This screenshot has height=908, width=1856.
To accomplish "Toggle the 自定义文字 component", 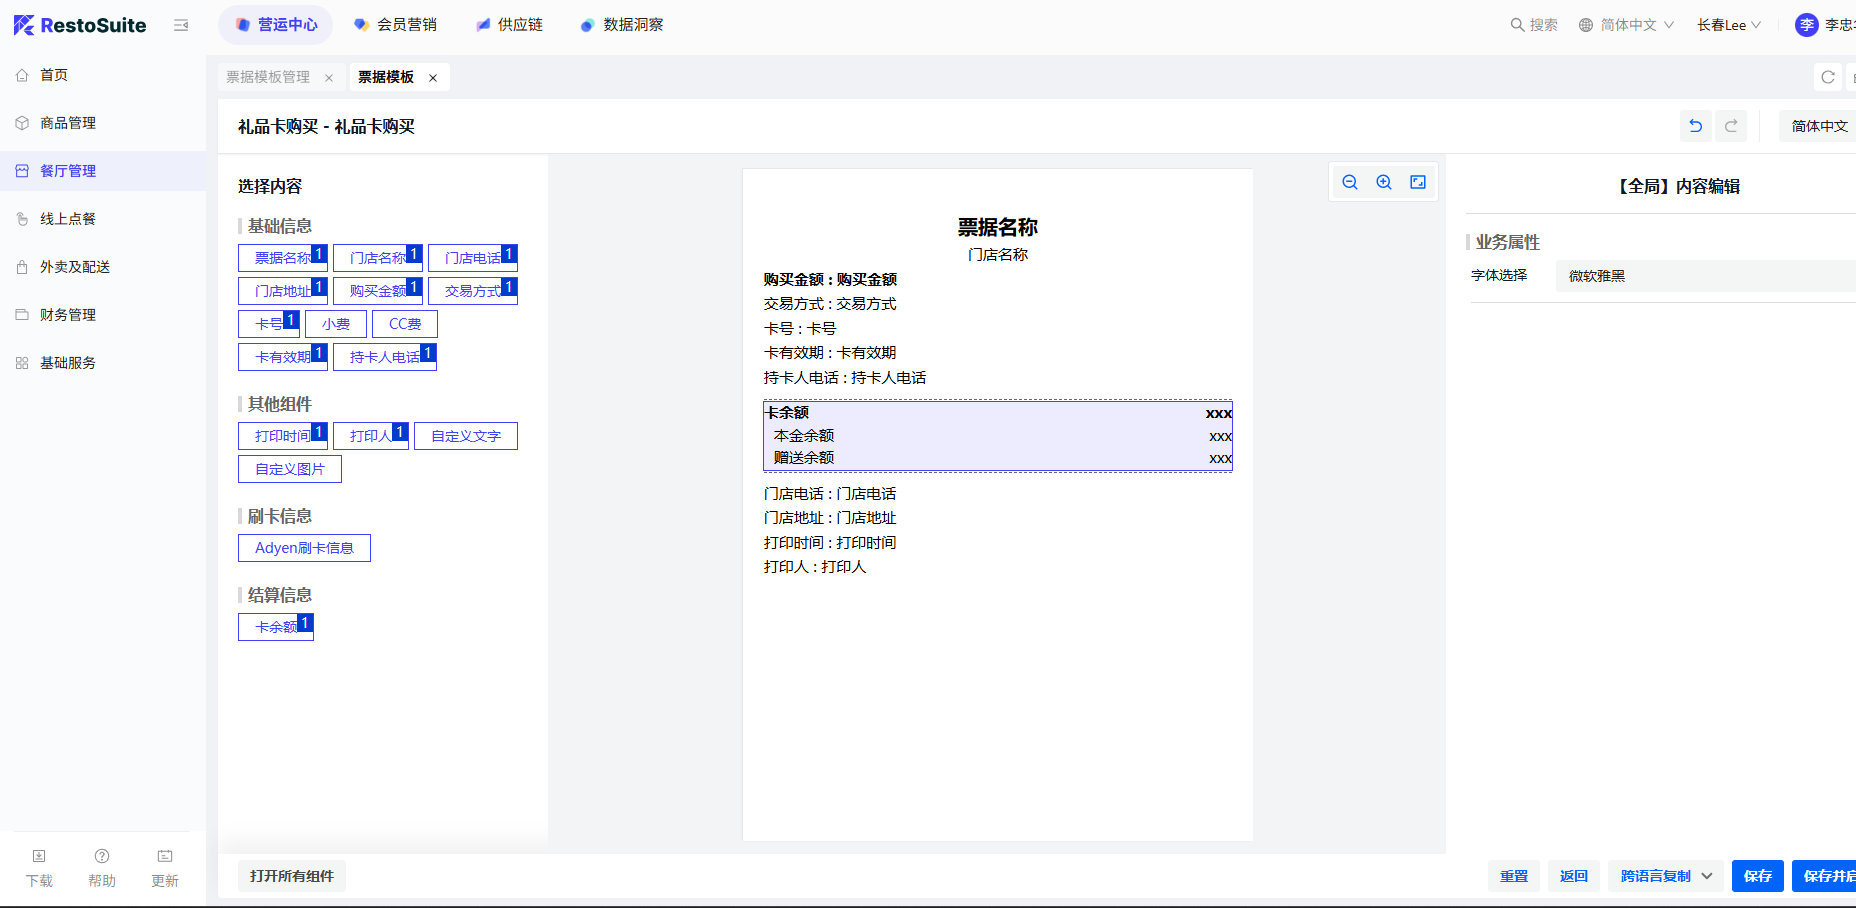I will tap(466, 436).
